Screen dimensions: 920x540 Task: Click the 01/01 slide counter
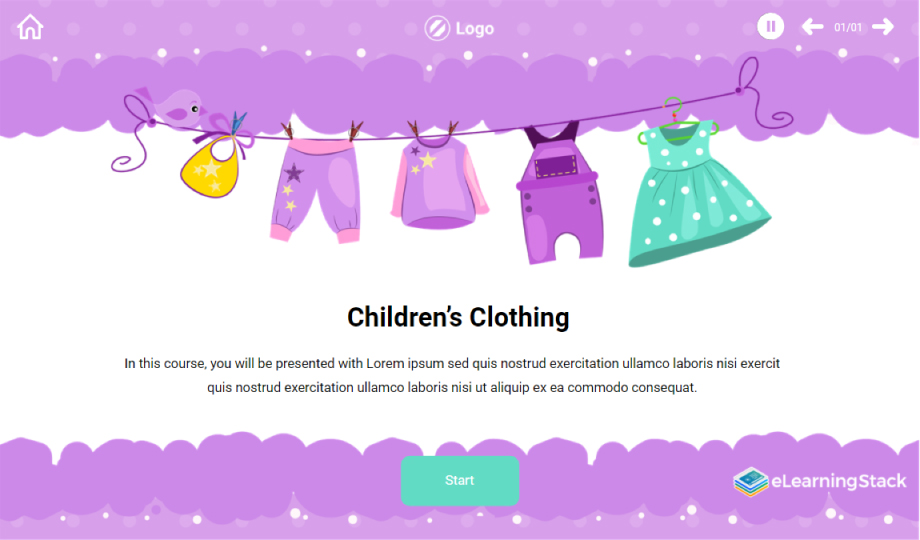(848, 27)
